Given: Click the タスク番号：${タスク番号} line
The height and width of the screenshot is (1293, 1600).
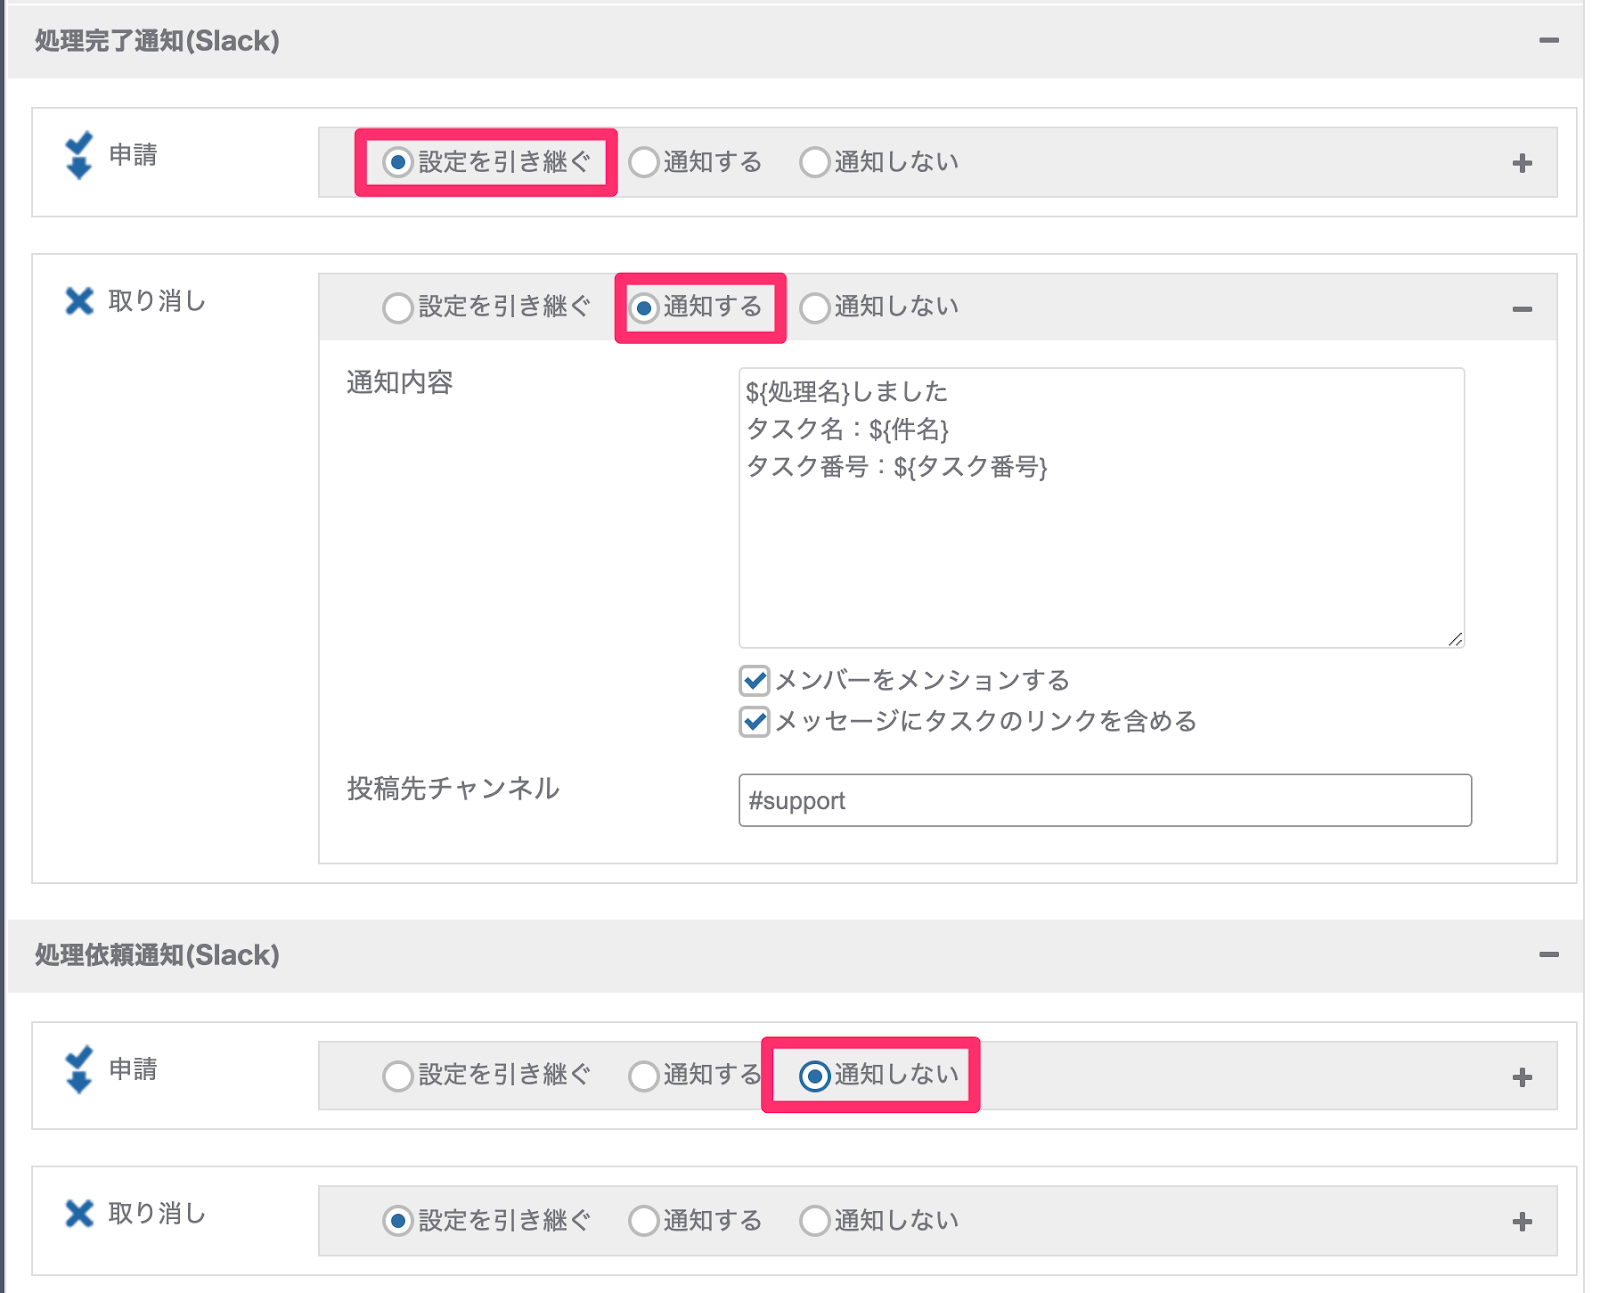Looking at the screenshot, I should [897, 467].
